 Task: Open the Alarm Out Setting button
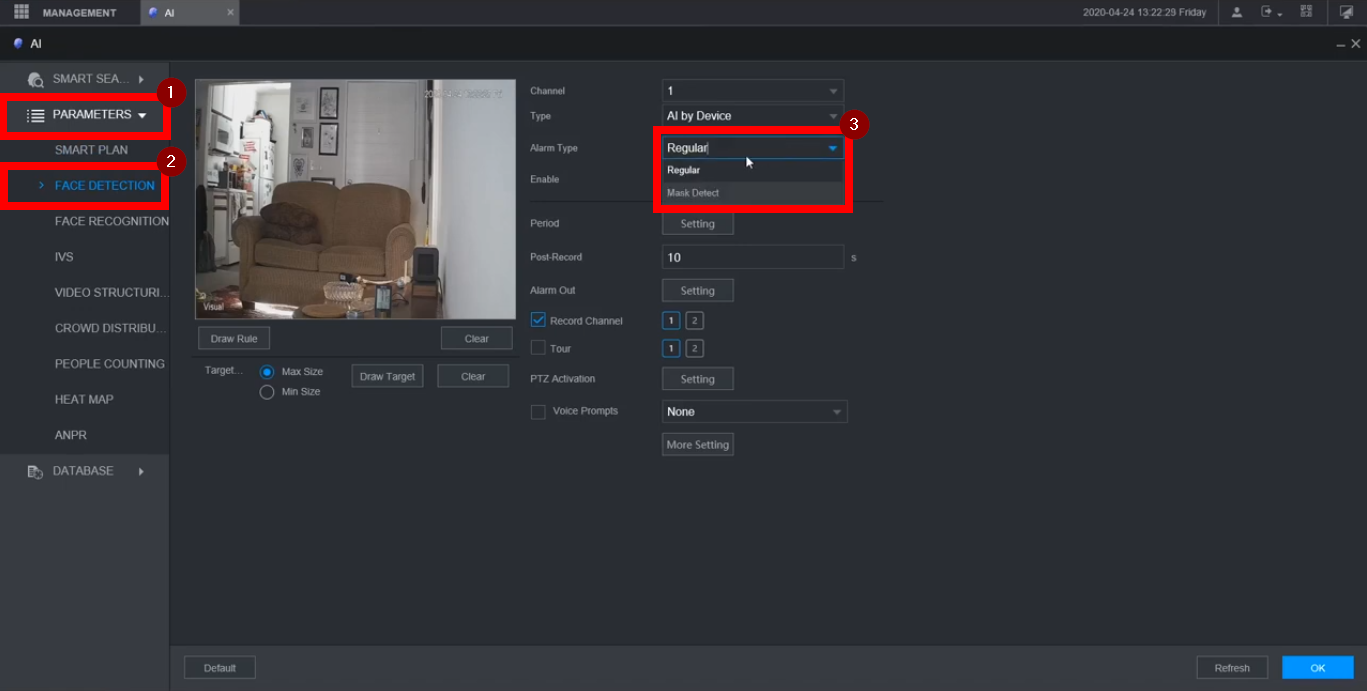(x=698, y=291)
